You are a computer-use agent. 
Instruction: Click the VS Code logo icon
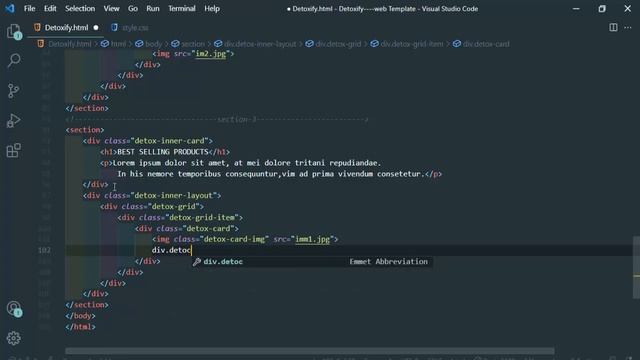10,8
